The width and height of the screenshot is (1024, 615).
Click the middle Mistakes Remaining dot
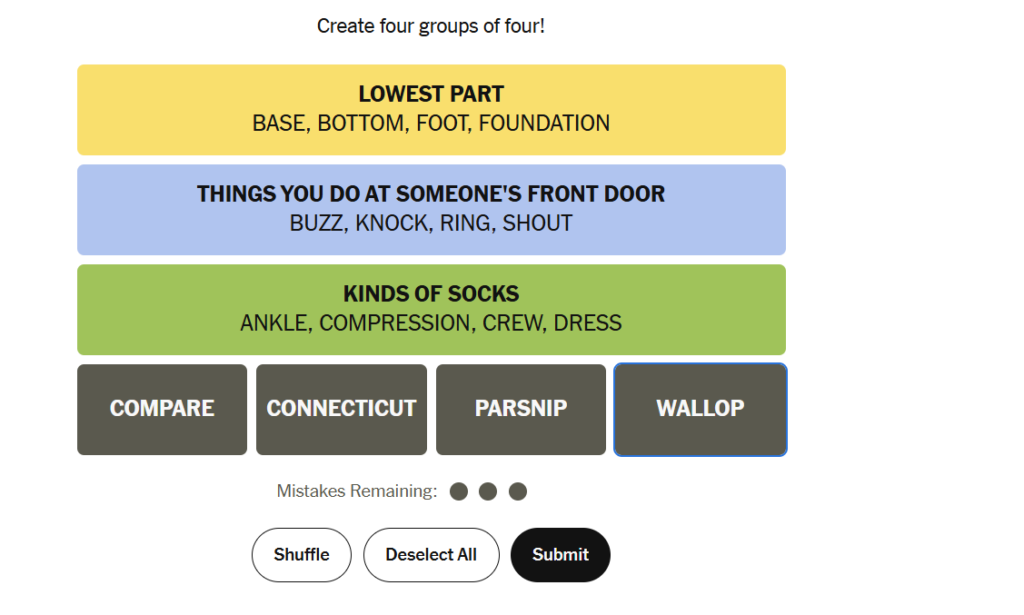click(488, 492)
